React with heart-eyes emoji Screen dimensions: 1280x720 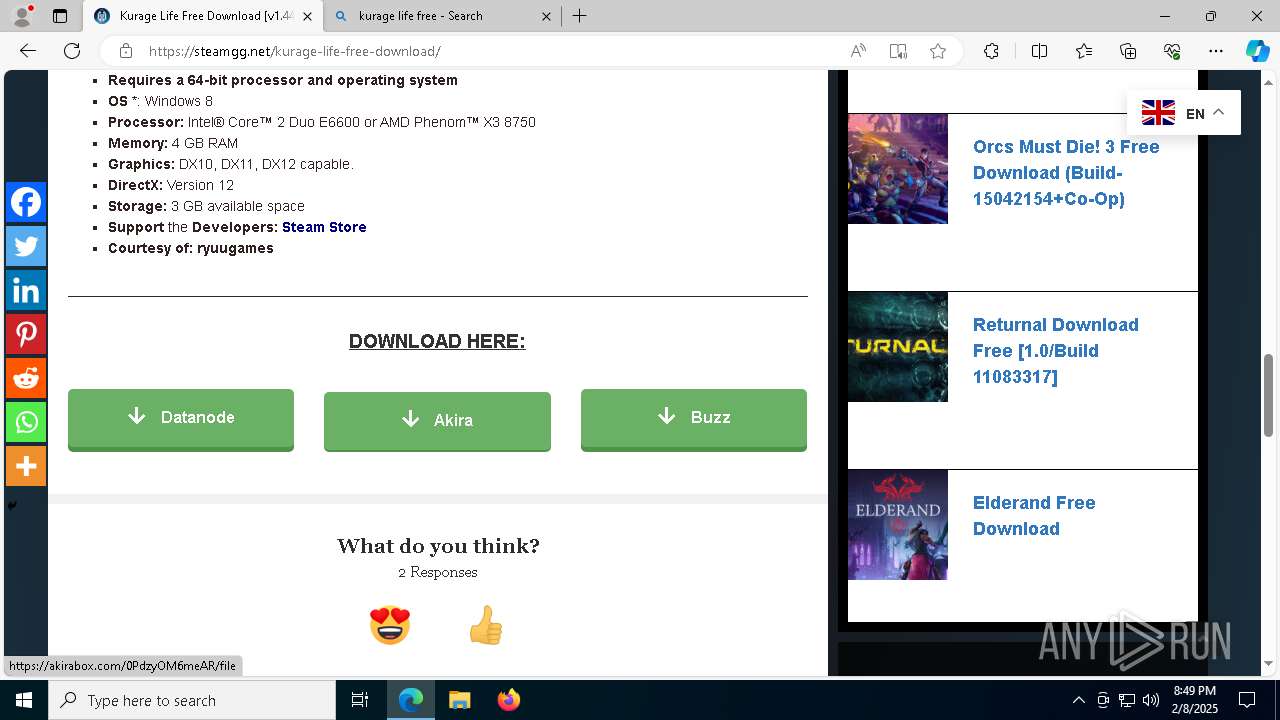pos(390,626)
